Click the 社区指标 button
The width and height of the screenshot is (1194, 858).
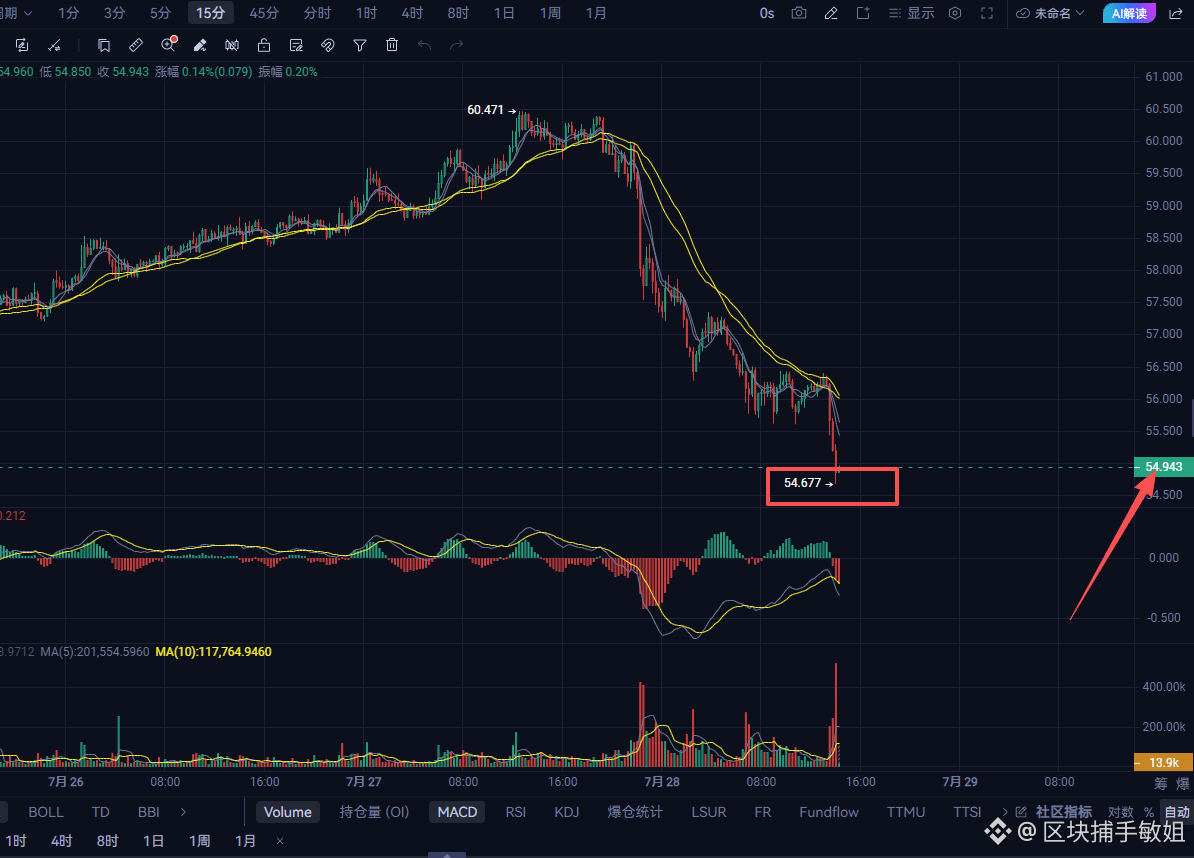1064,812
